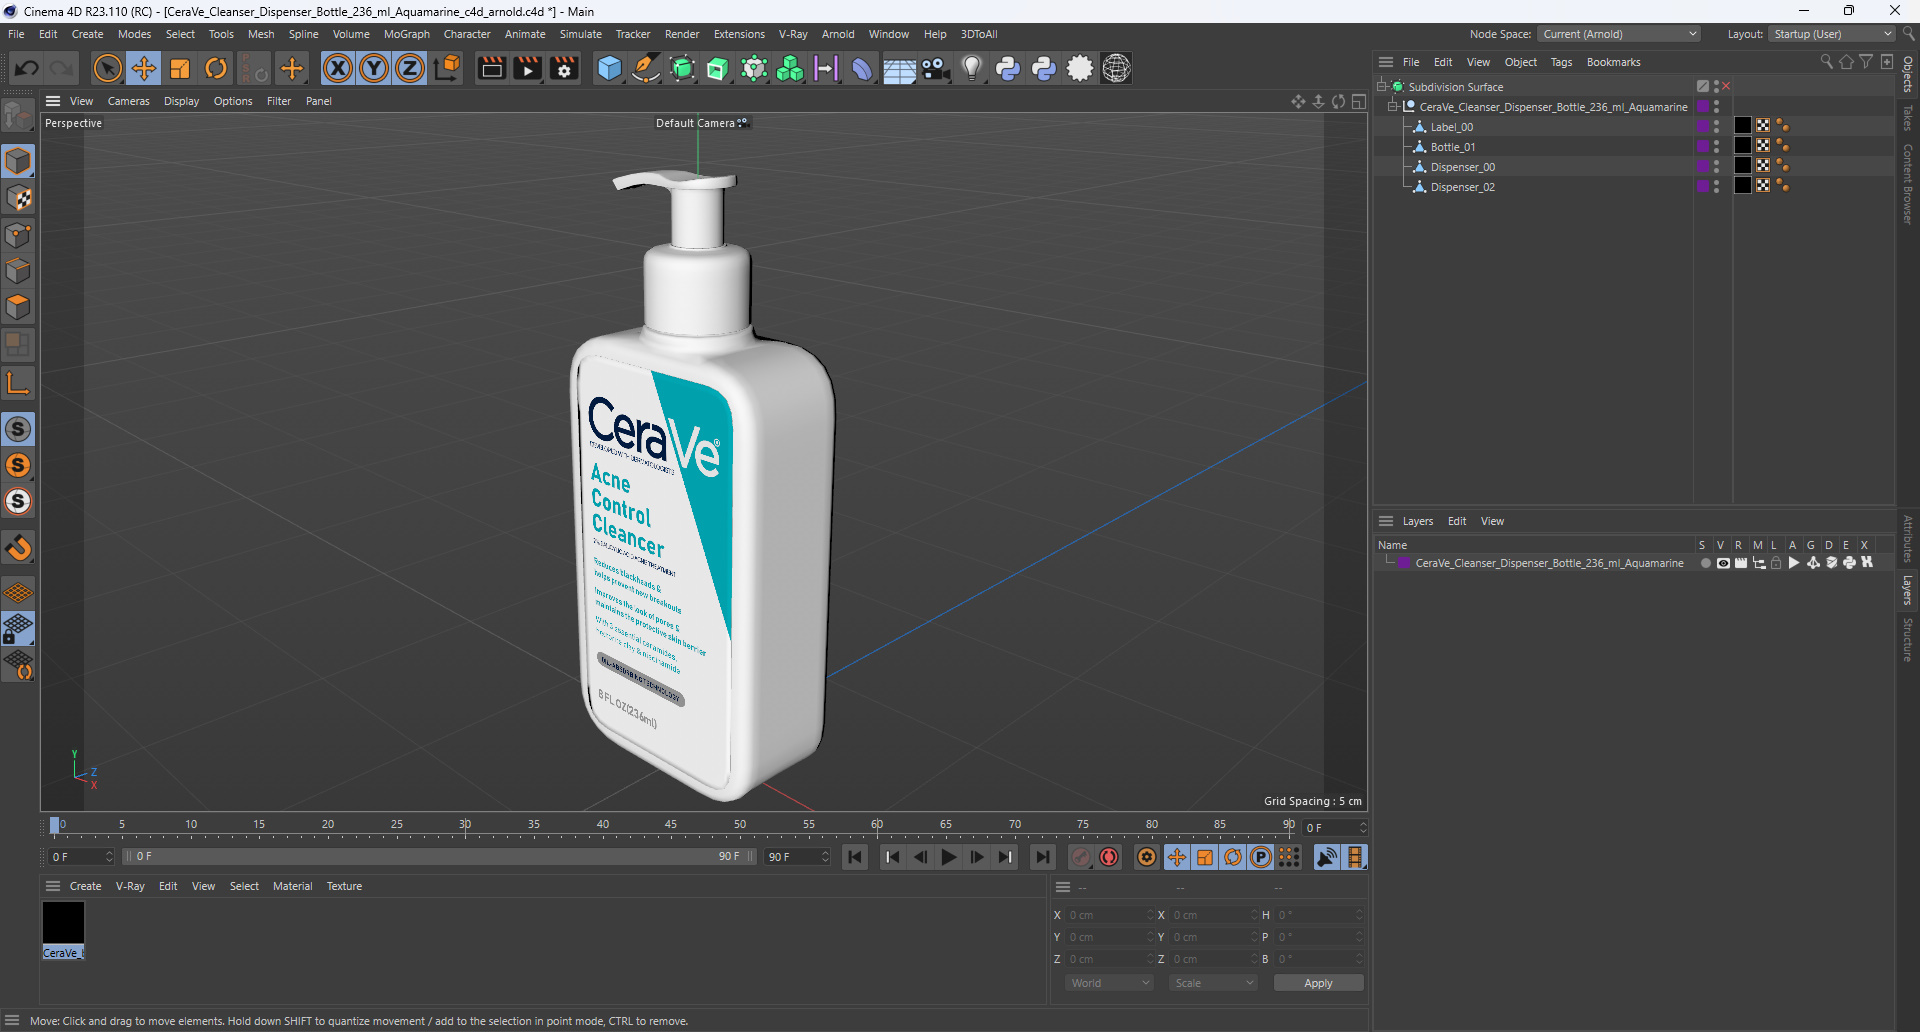Select the Scale tool
Image resolution: width=1920 pixels, height=1032 pixels.
pos(180,68)
